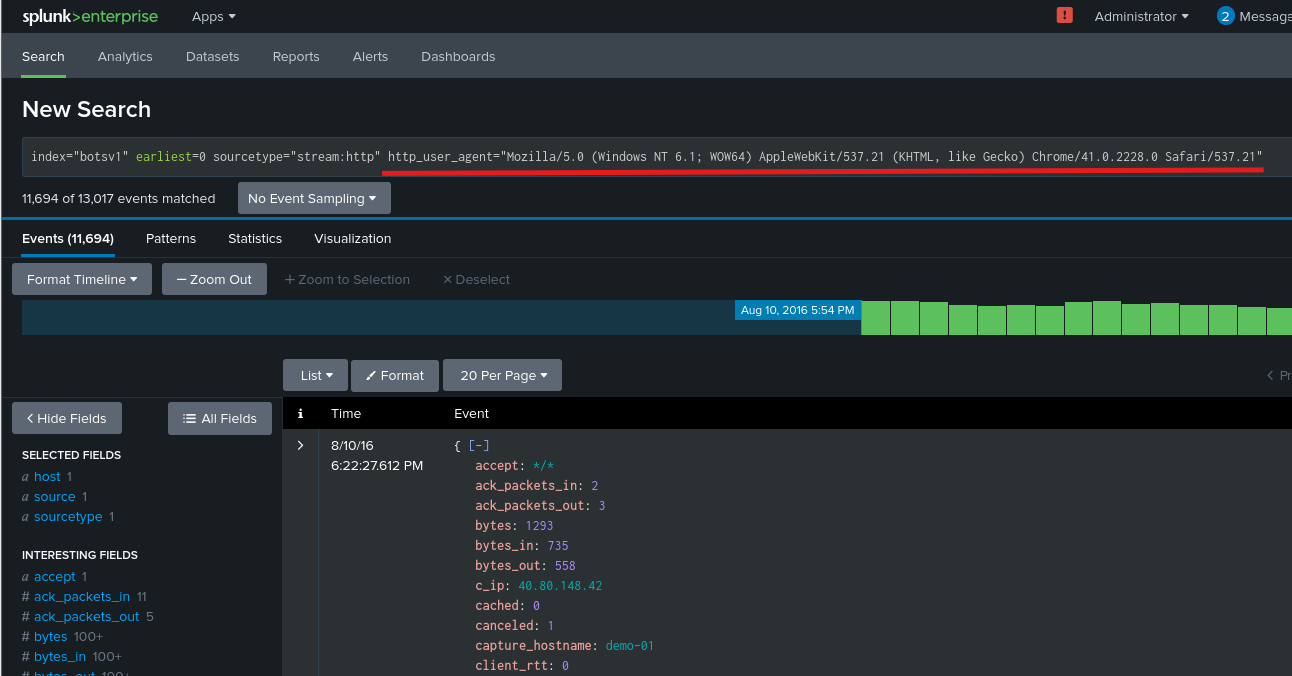This screenshot has width=1292, height=676.
Task: Switch to the Patterns tab
Action: click(x=171, y=238)
